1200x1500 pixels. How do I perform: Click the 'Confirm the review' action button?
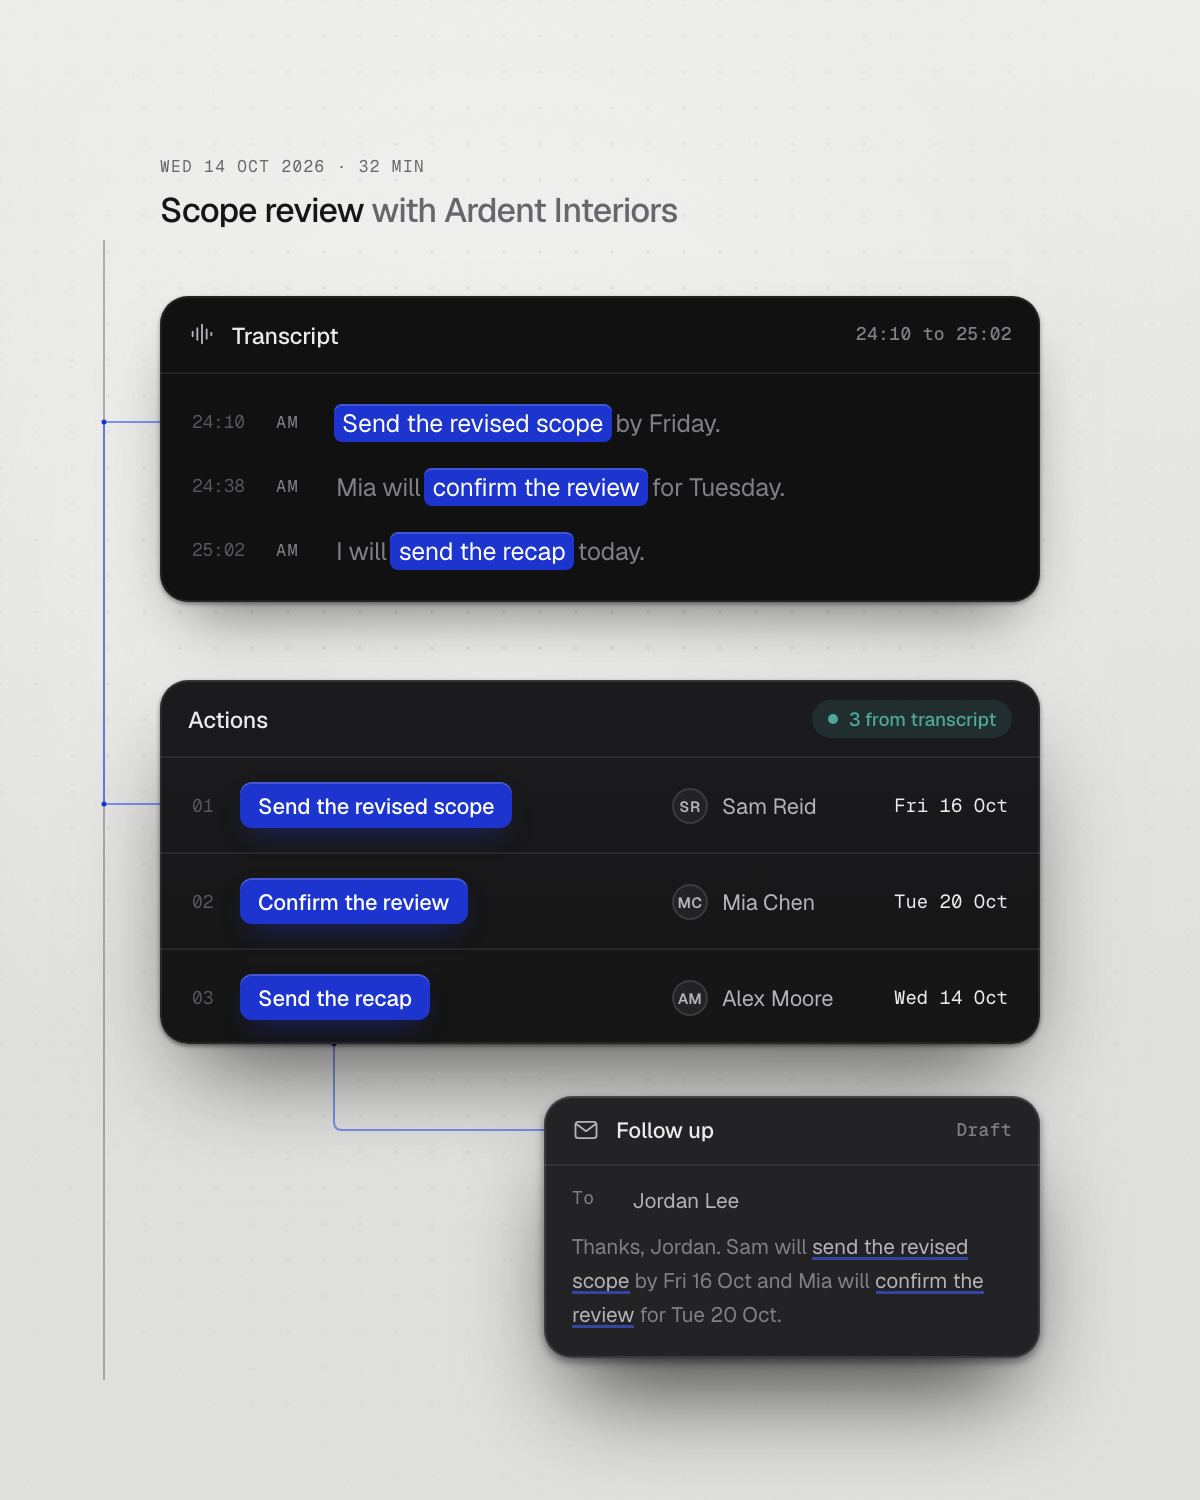click(354, 902)
